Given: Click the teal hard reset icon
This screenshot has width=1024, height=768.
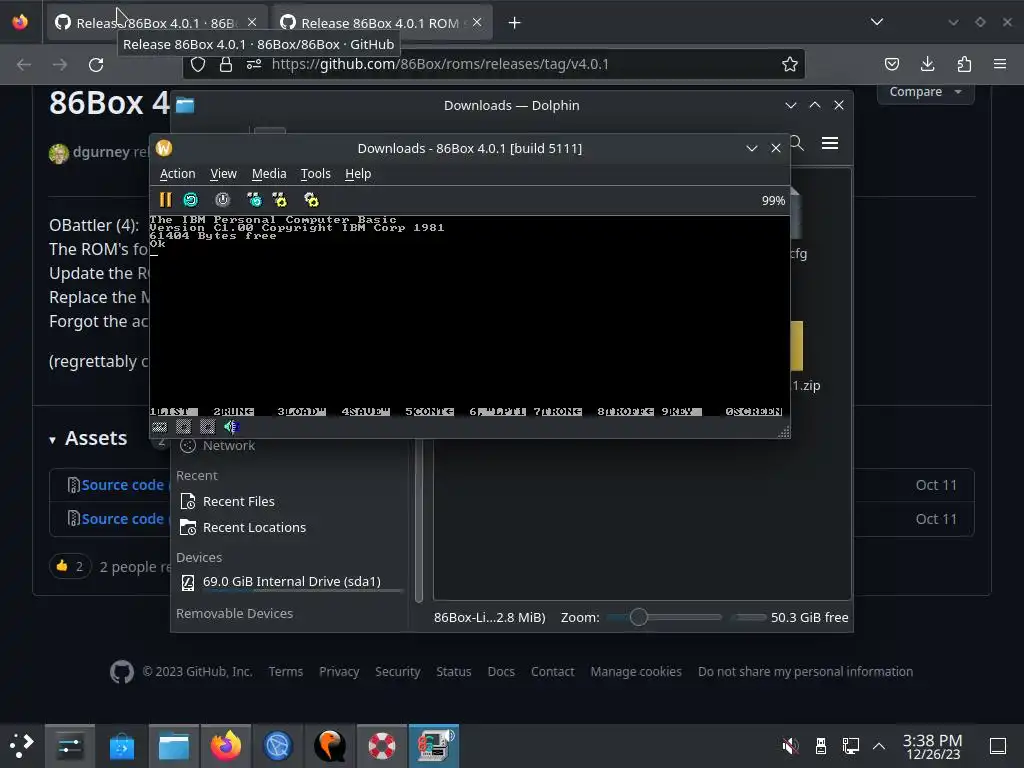Looking at the screenshot, I should (191, 200).
